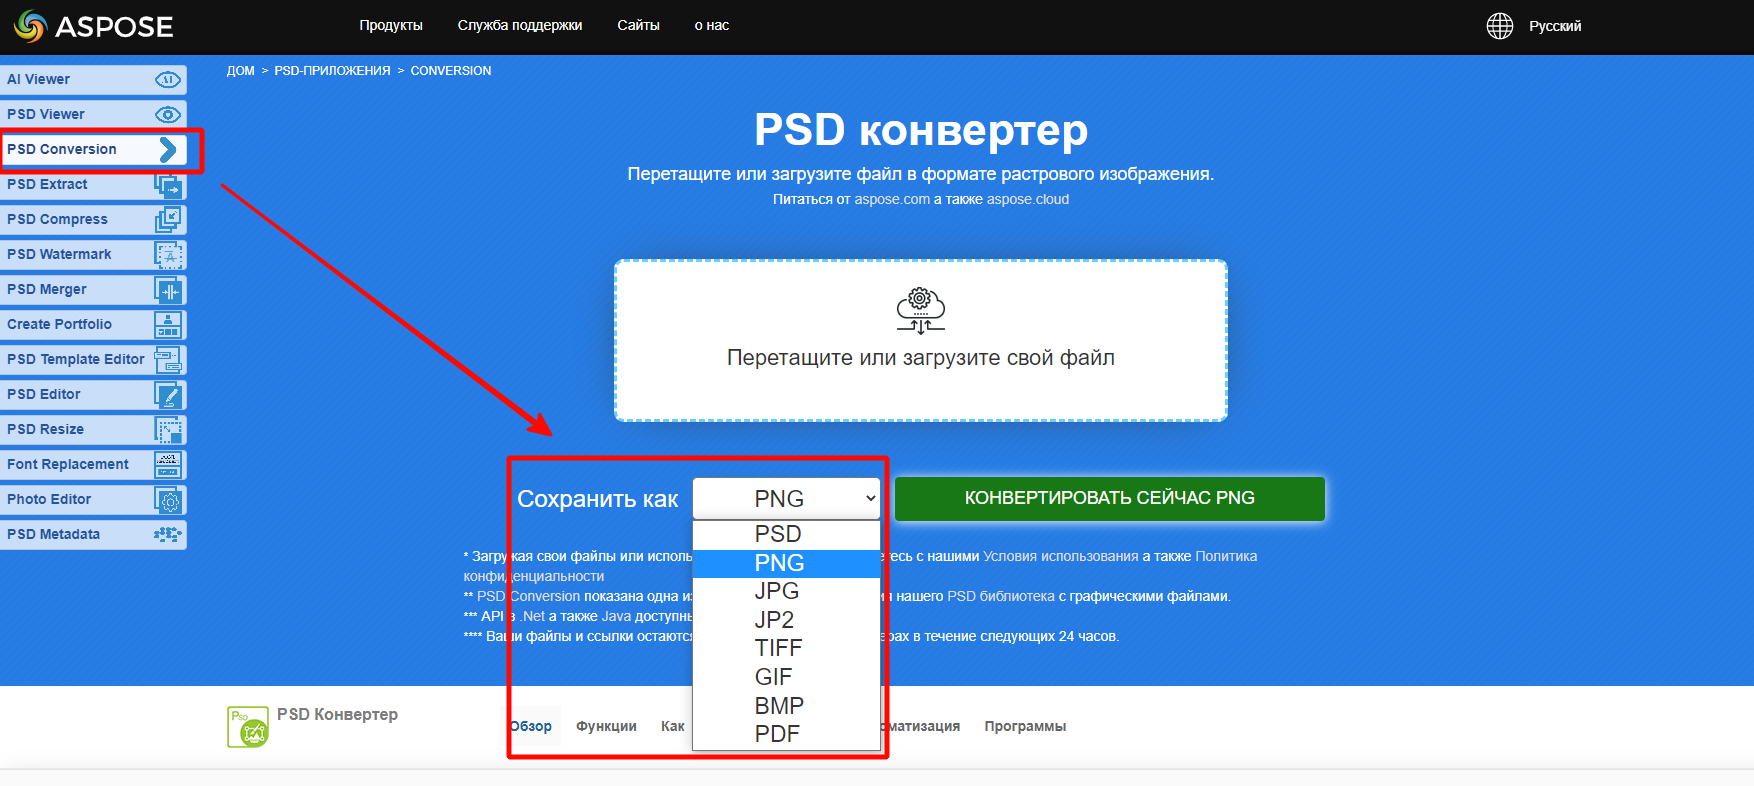1754x786 pixels.
Task: Open PSD Watermark in sidebar
Action: [x=93, y=255]
